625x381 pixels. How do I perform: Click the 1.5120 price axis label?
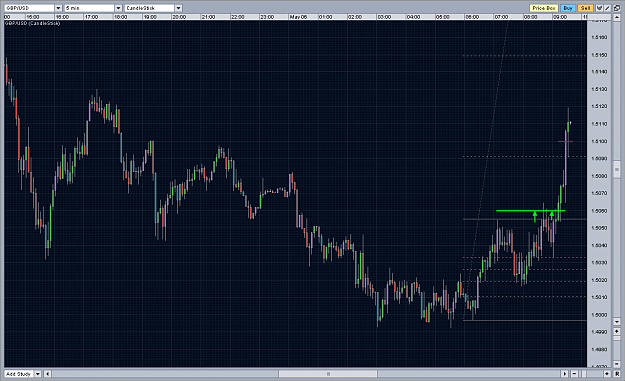(599, 106)
